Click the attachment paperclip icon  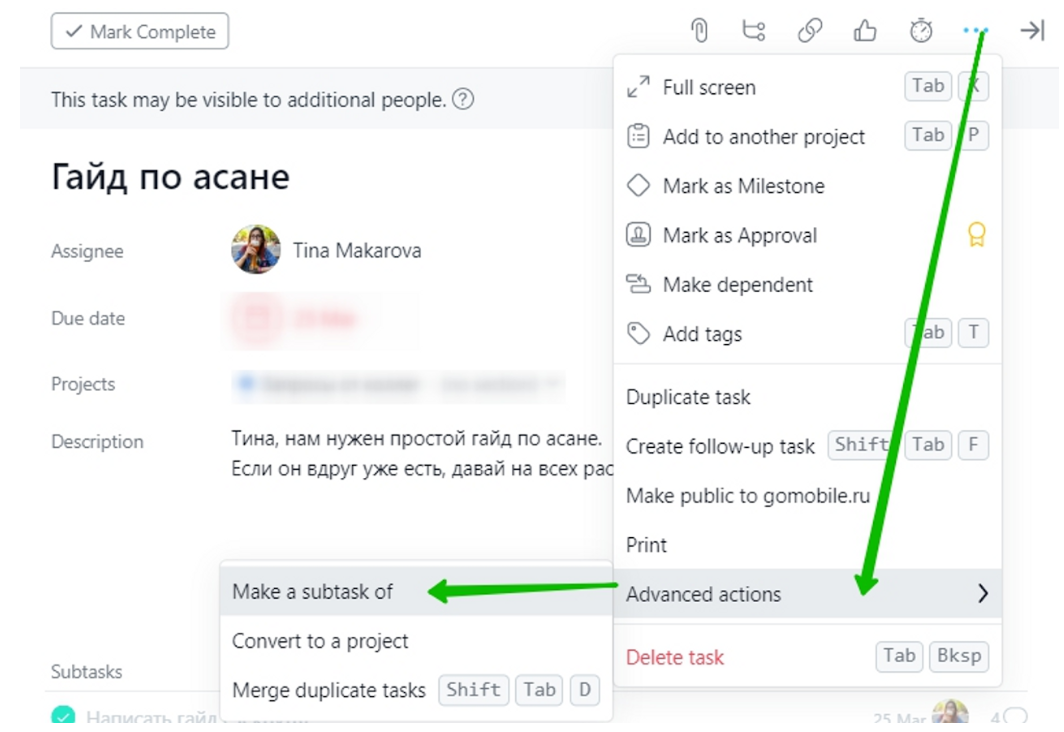point(699,31)
